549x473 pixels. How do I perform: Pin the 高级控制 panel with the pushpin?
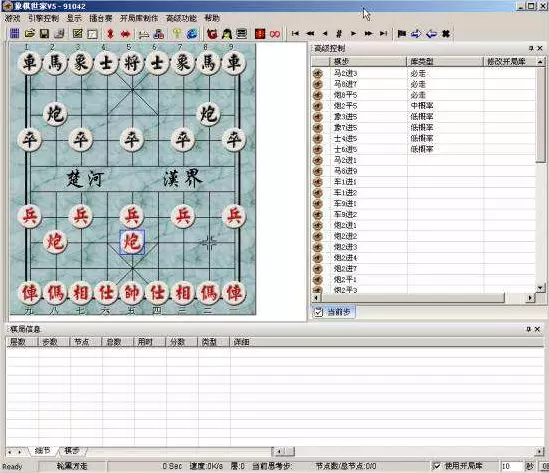point(531,48)
